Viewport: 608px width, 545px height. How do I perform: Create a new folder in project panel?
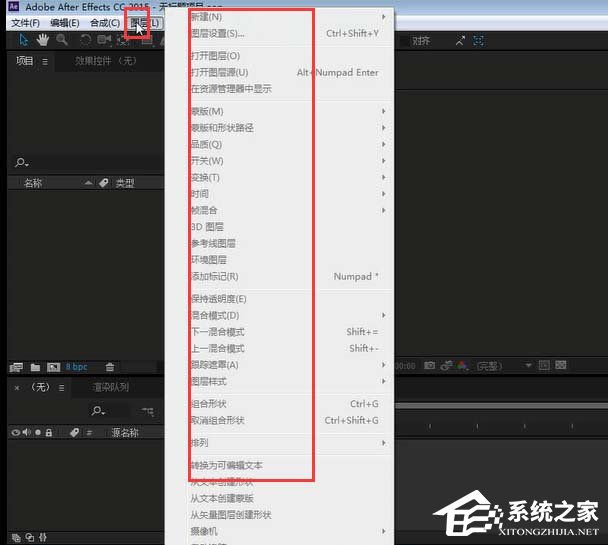coord(35,367)
